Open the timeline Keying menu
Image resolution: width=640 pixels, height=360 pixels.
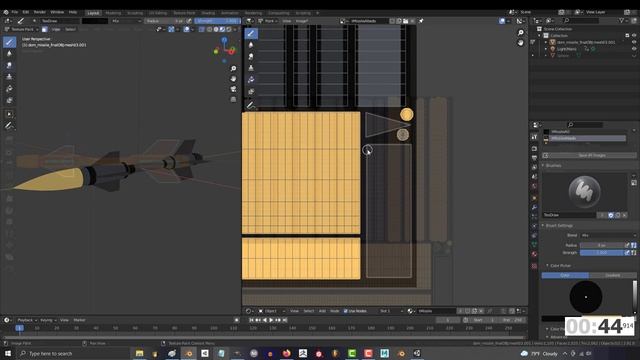point(47,320)
